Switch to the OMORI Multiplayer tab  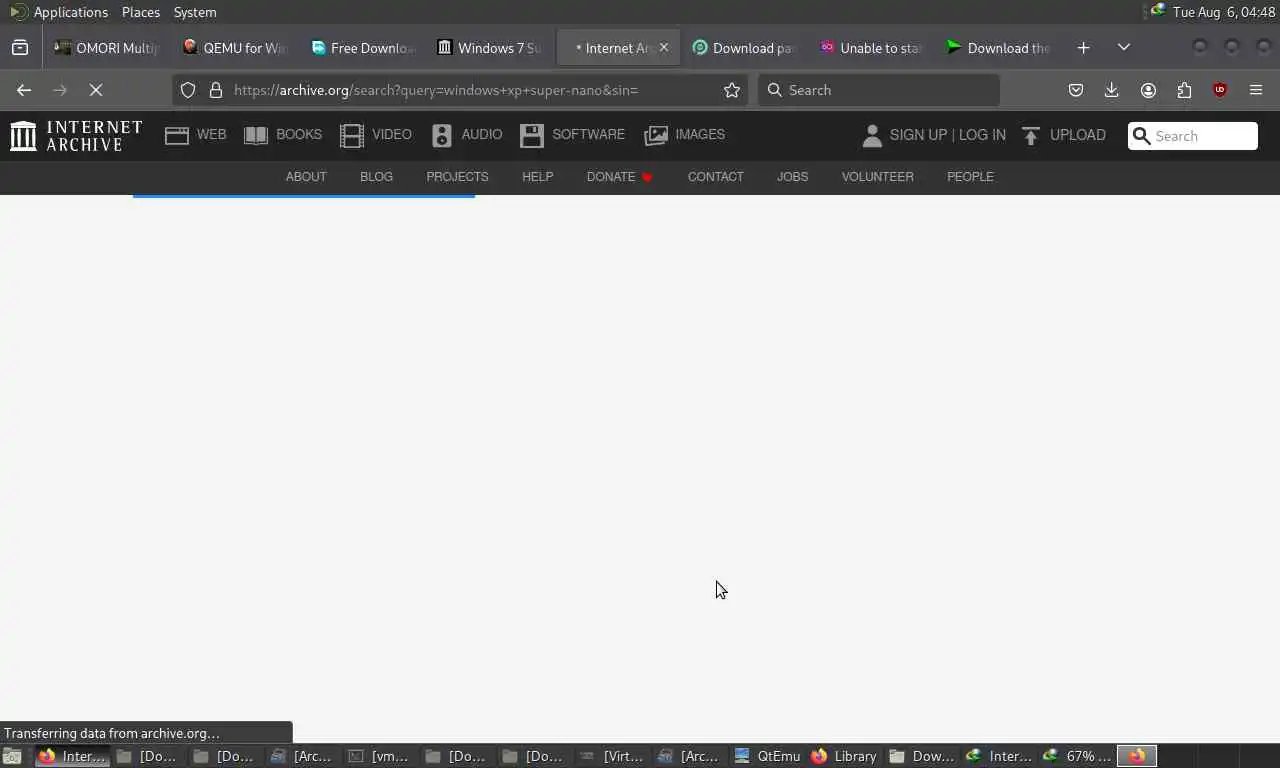point(108,48)
